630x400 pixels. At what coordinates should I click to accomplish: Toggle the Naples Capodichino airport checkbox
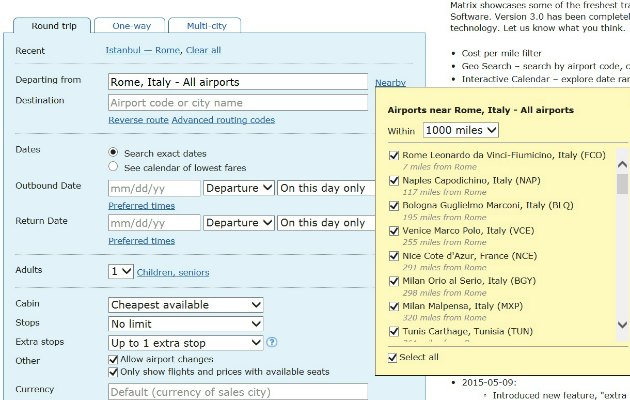coord(393,180)
